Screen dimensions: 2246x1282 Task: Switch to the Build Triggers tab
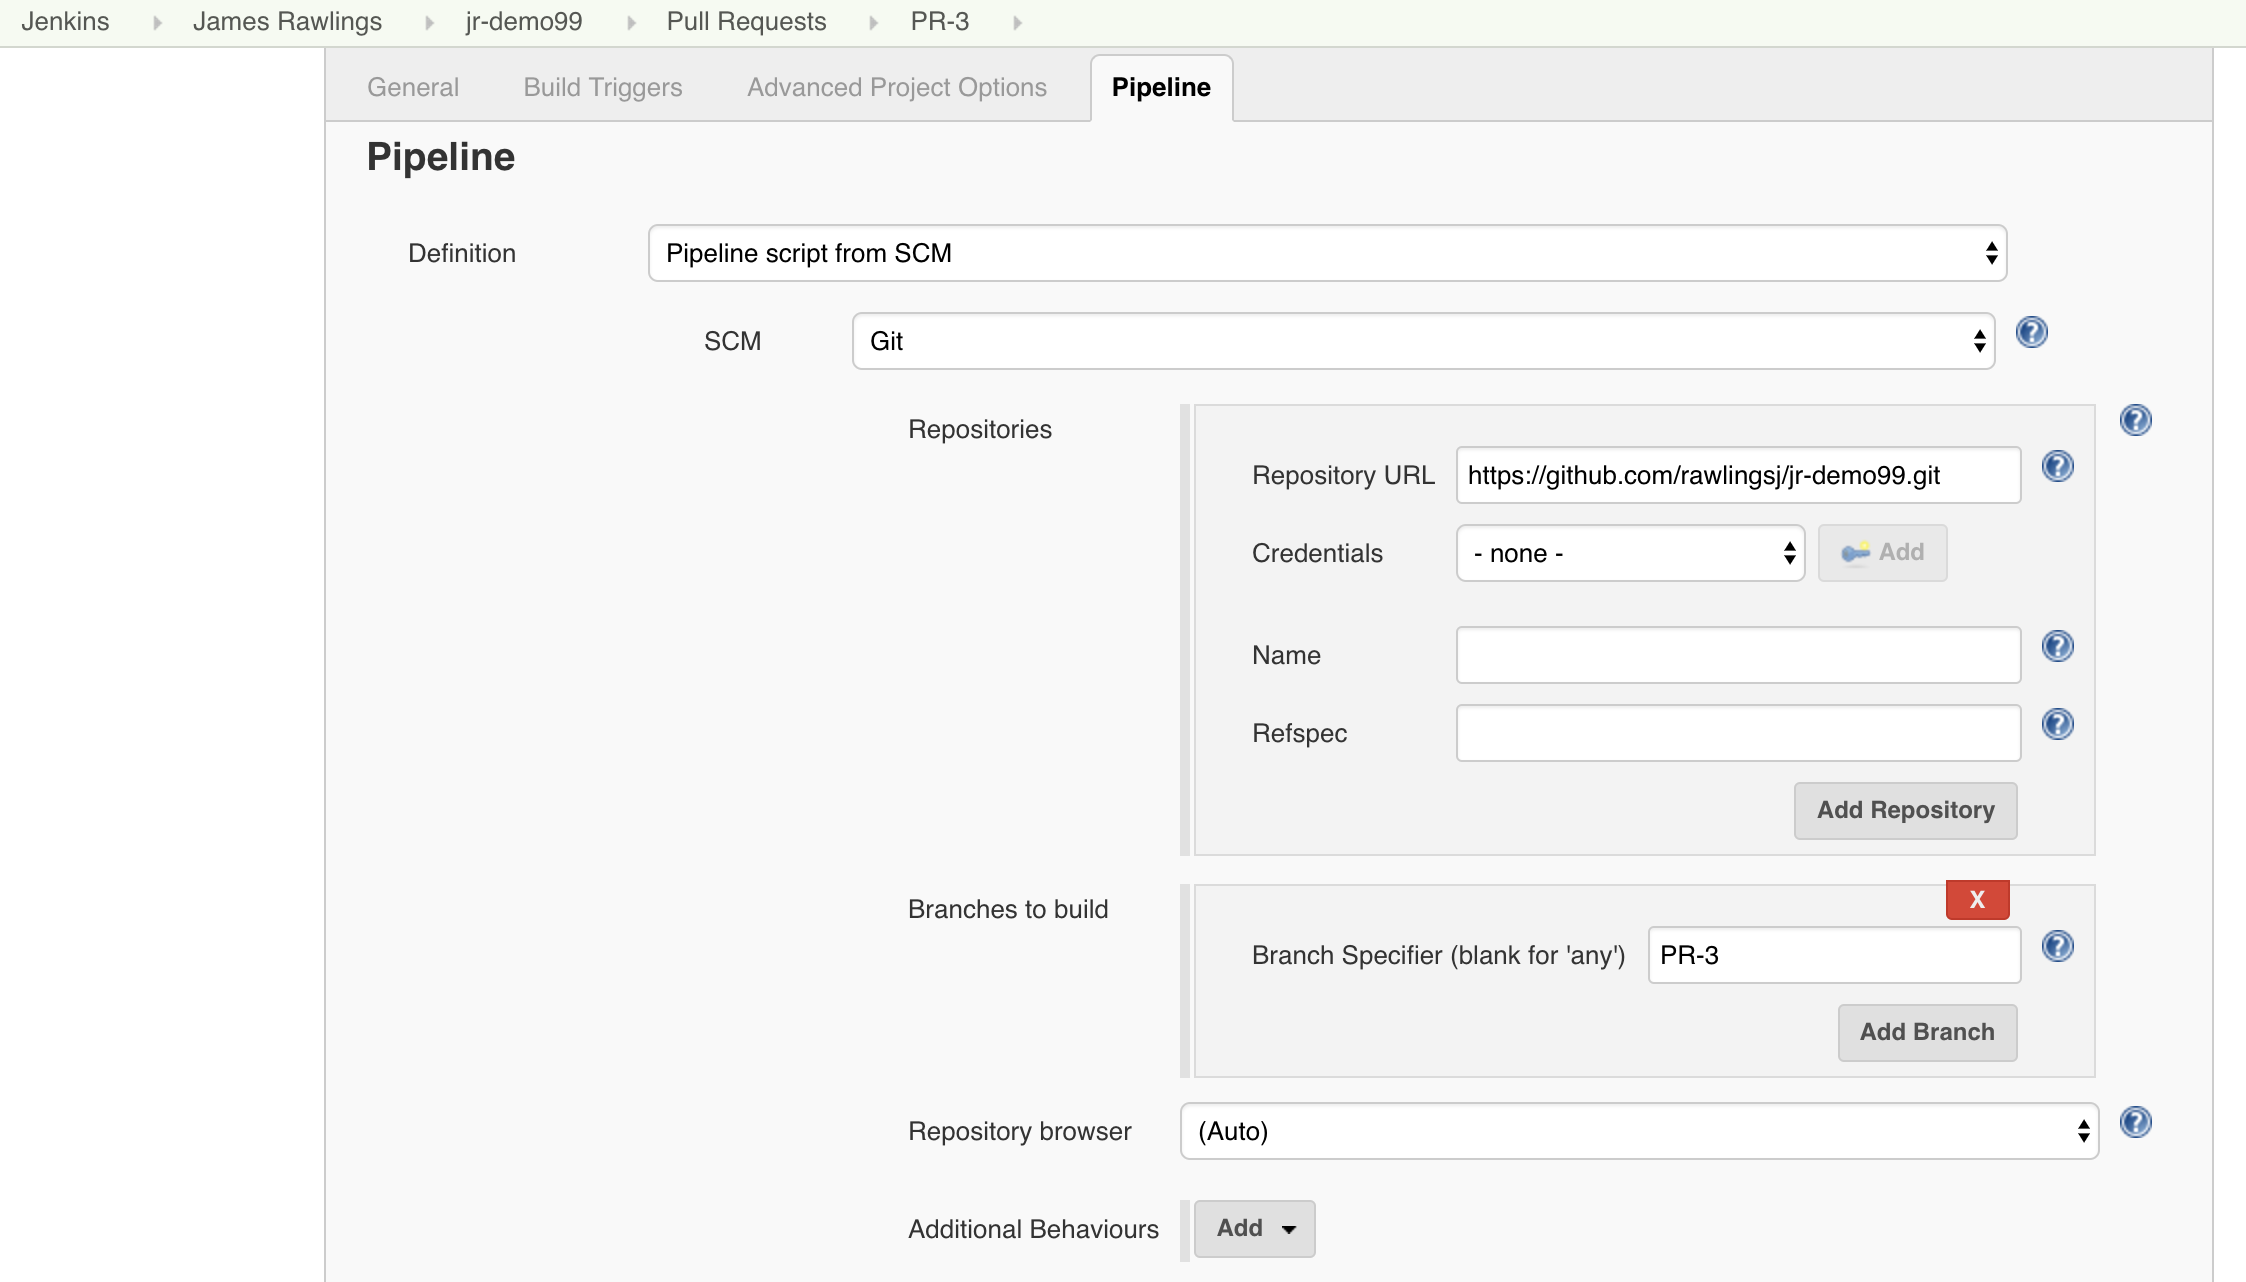pyautogui.click(x=601, y=87)
